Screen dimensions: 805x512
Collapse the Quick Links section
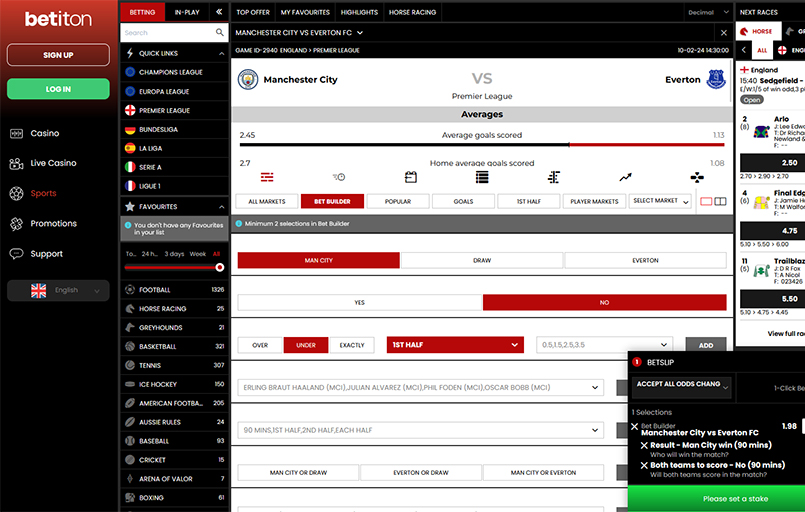221,53
